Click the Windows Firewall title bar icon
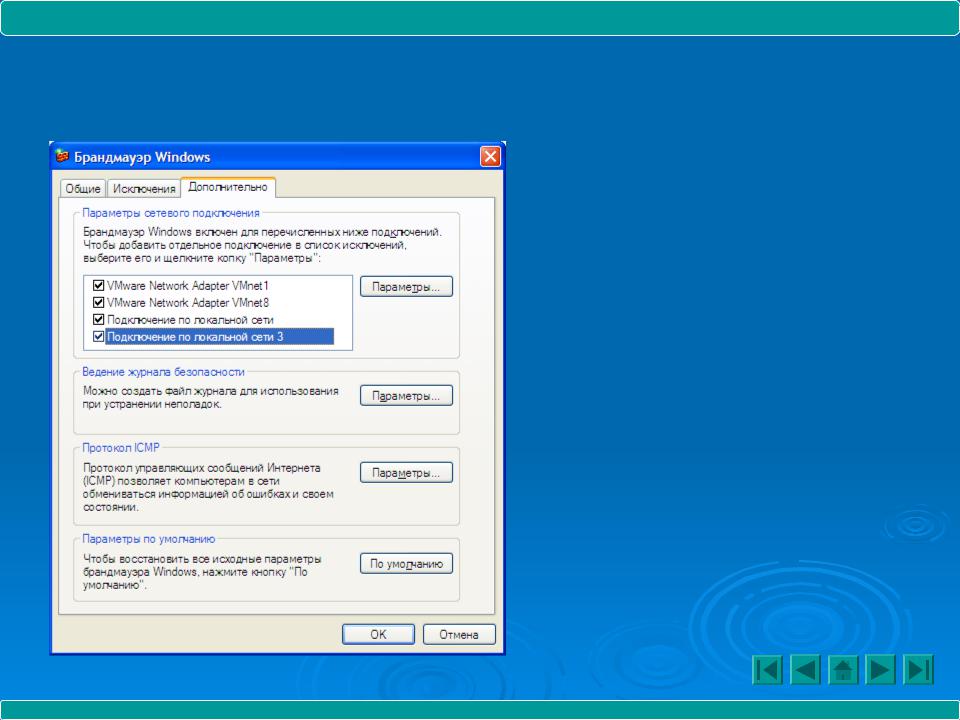The height and width of the screenshot is (720, 960). [x=62, y=156]
